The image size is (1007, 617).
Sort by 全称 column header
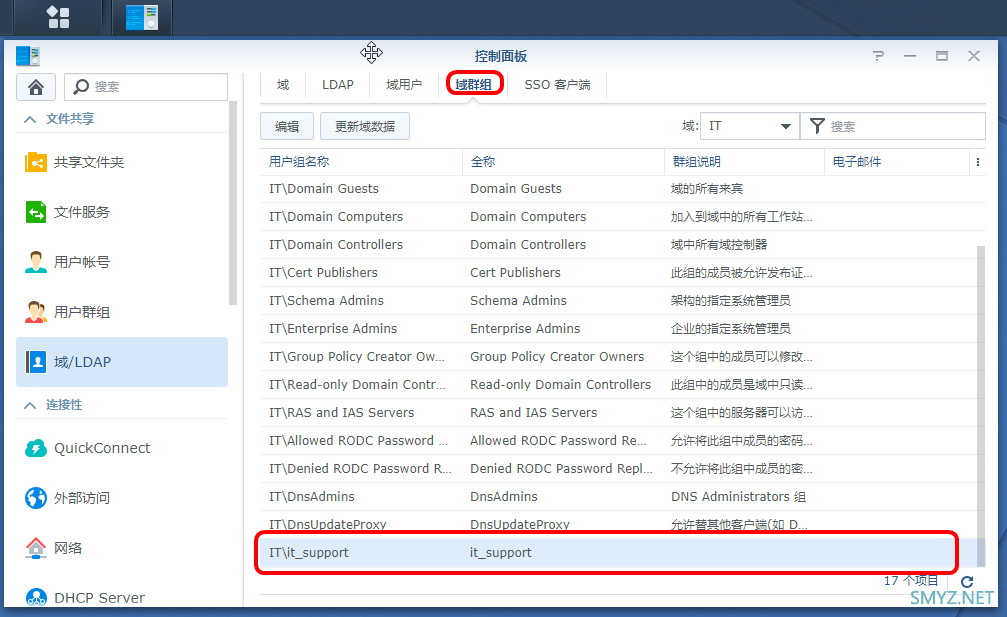(563, 162)
